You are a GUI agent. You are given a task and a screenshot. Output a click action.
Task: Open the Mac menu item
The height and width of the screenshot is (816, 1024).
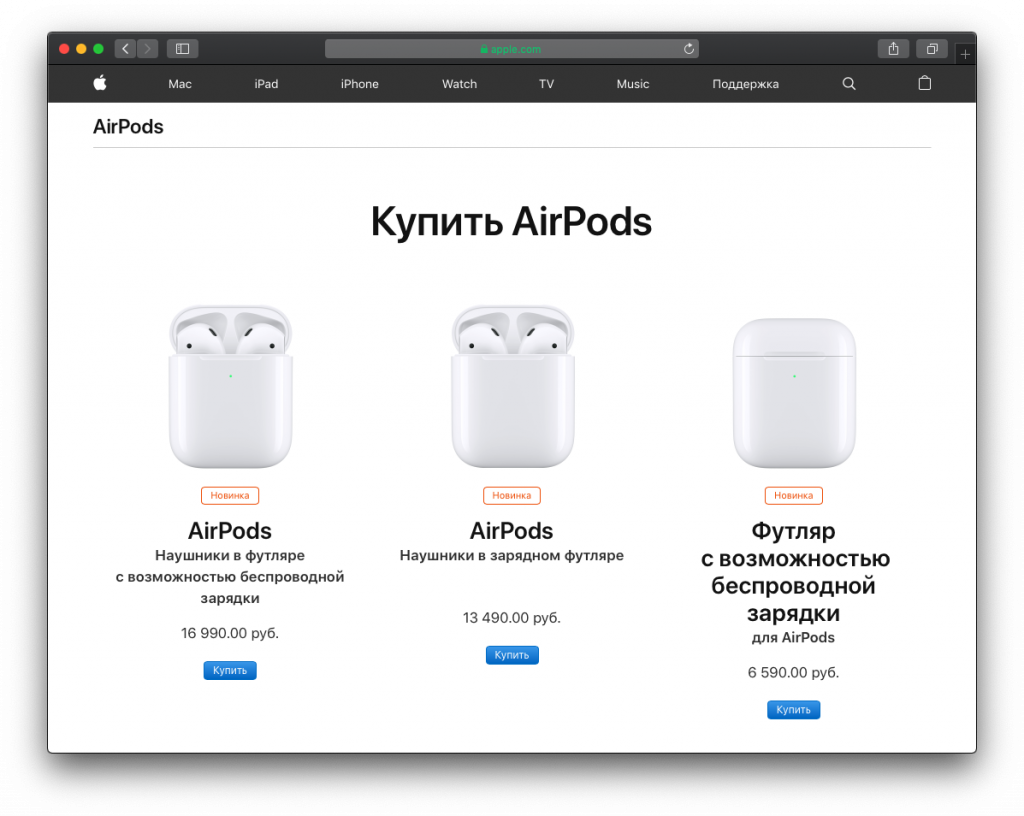[x=180, y=84]
